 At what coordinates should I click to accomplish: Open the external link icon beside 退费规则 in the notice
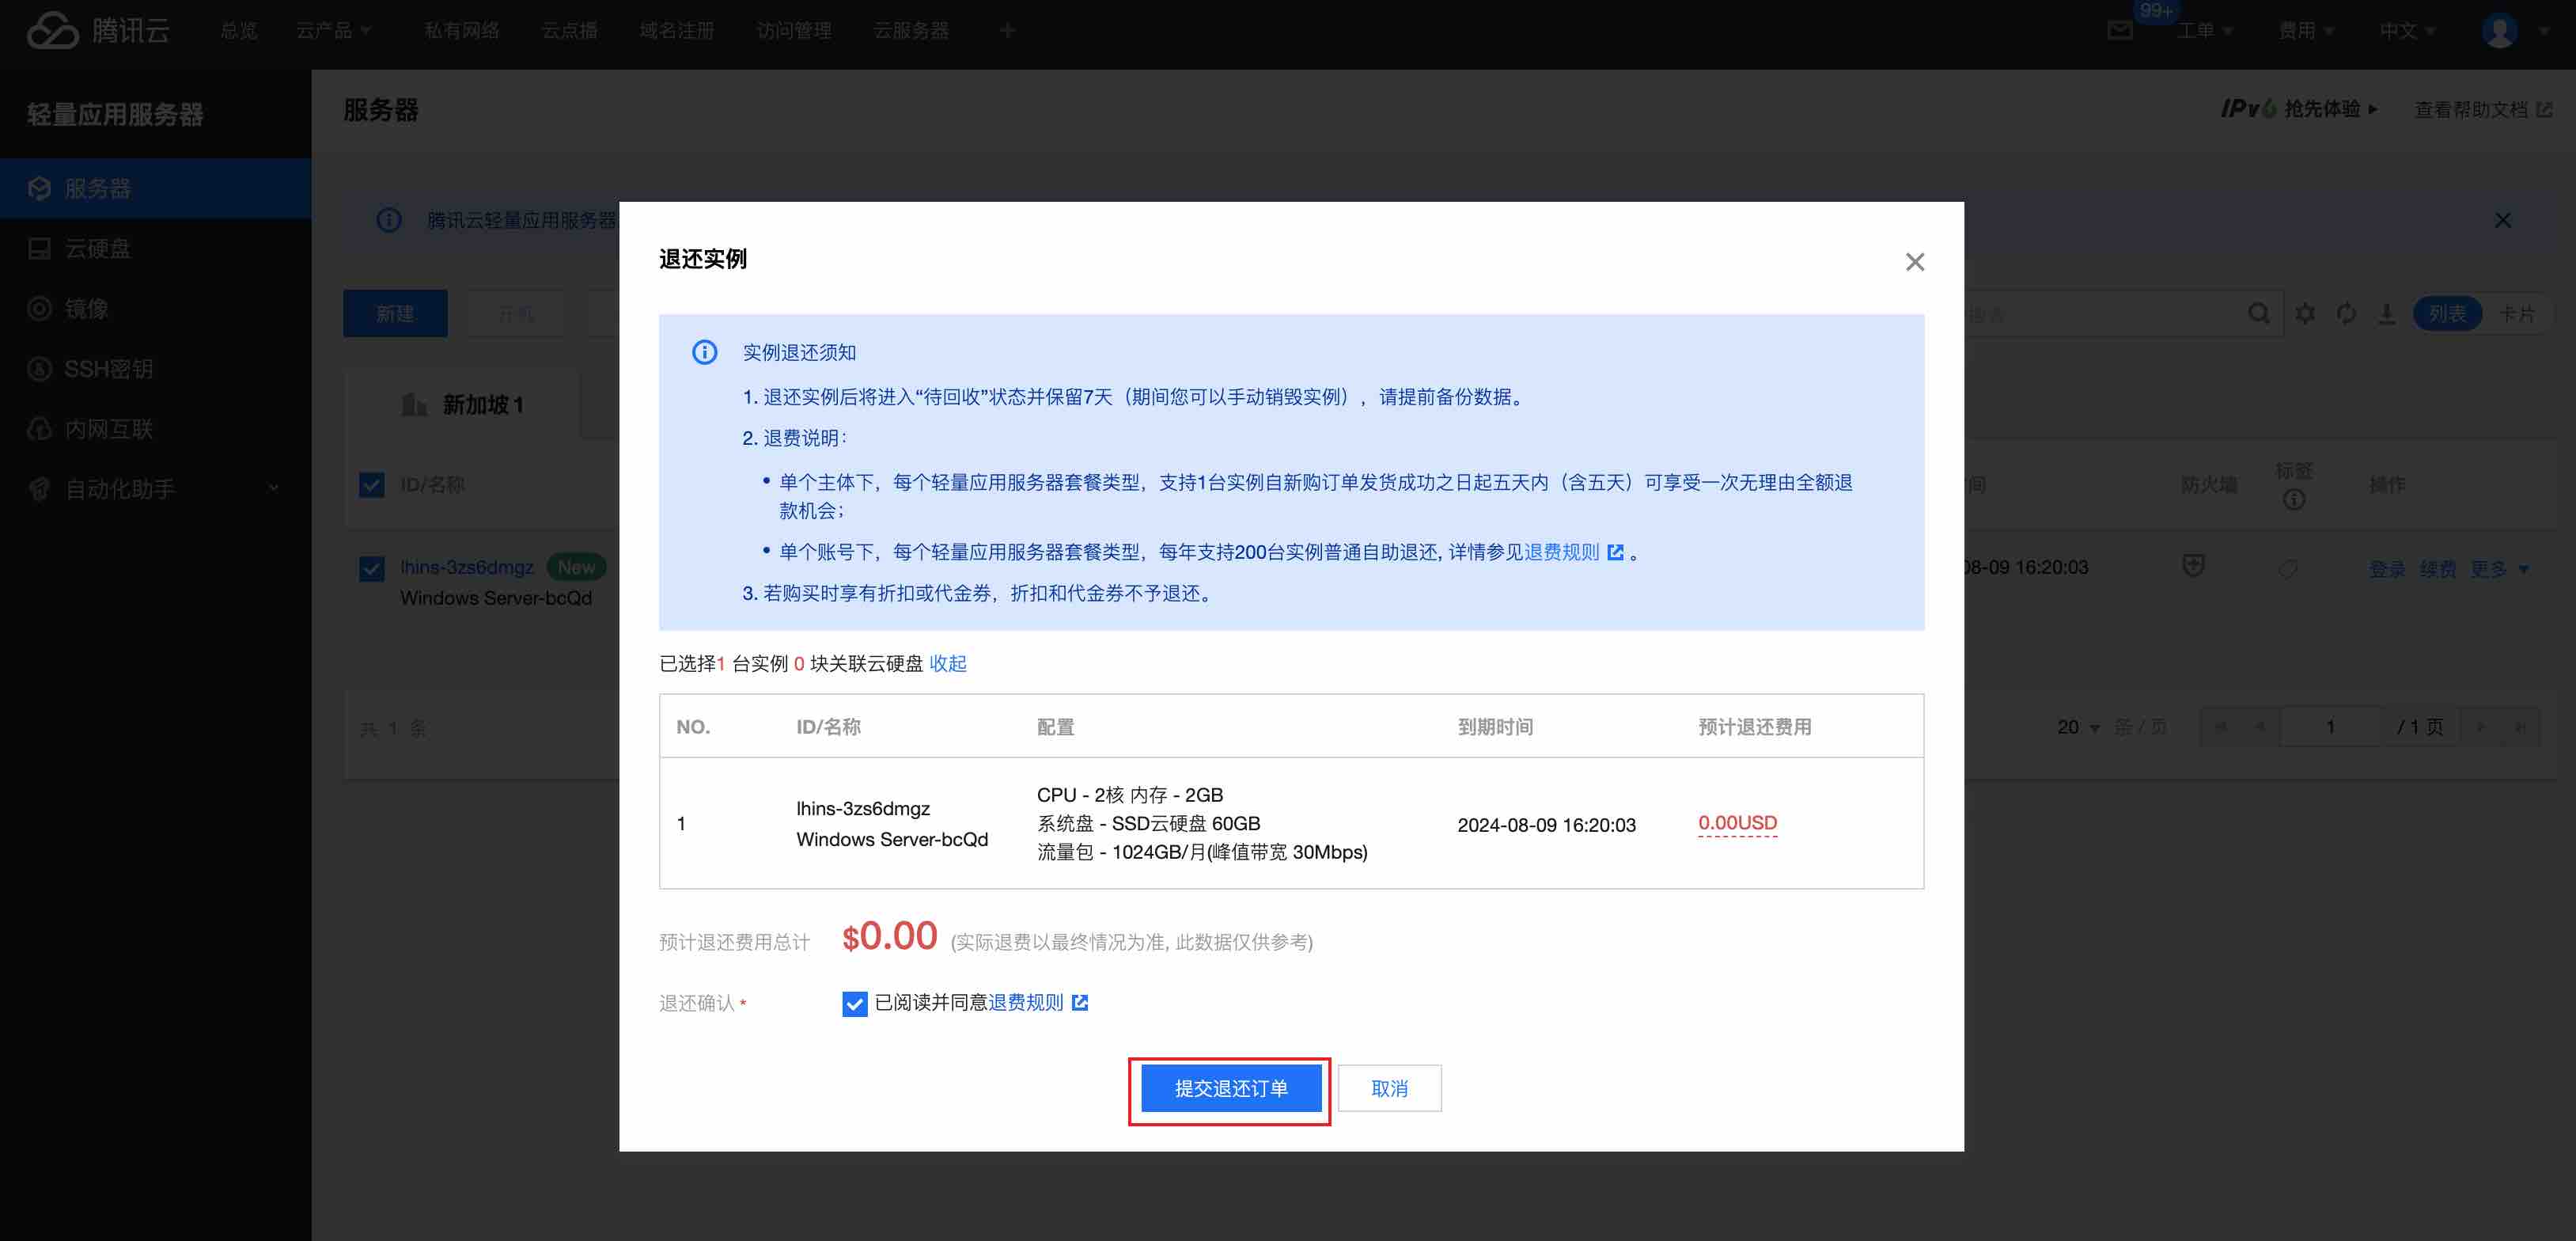[x=1615, y=552]
